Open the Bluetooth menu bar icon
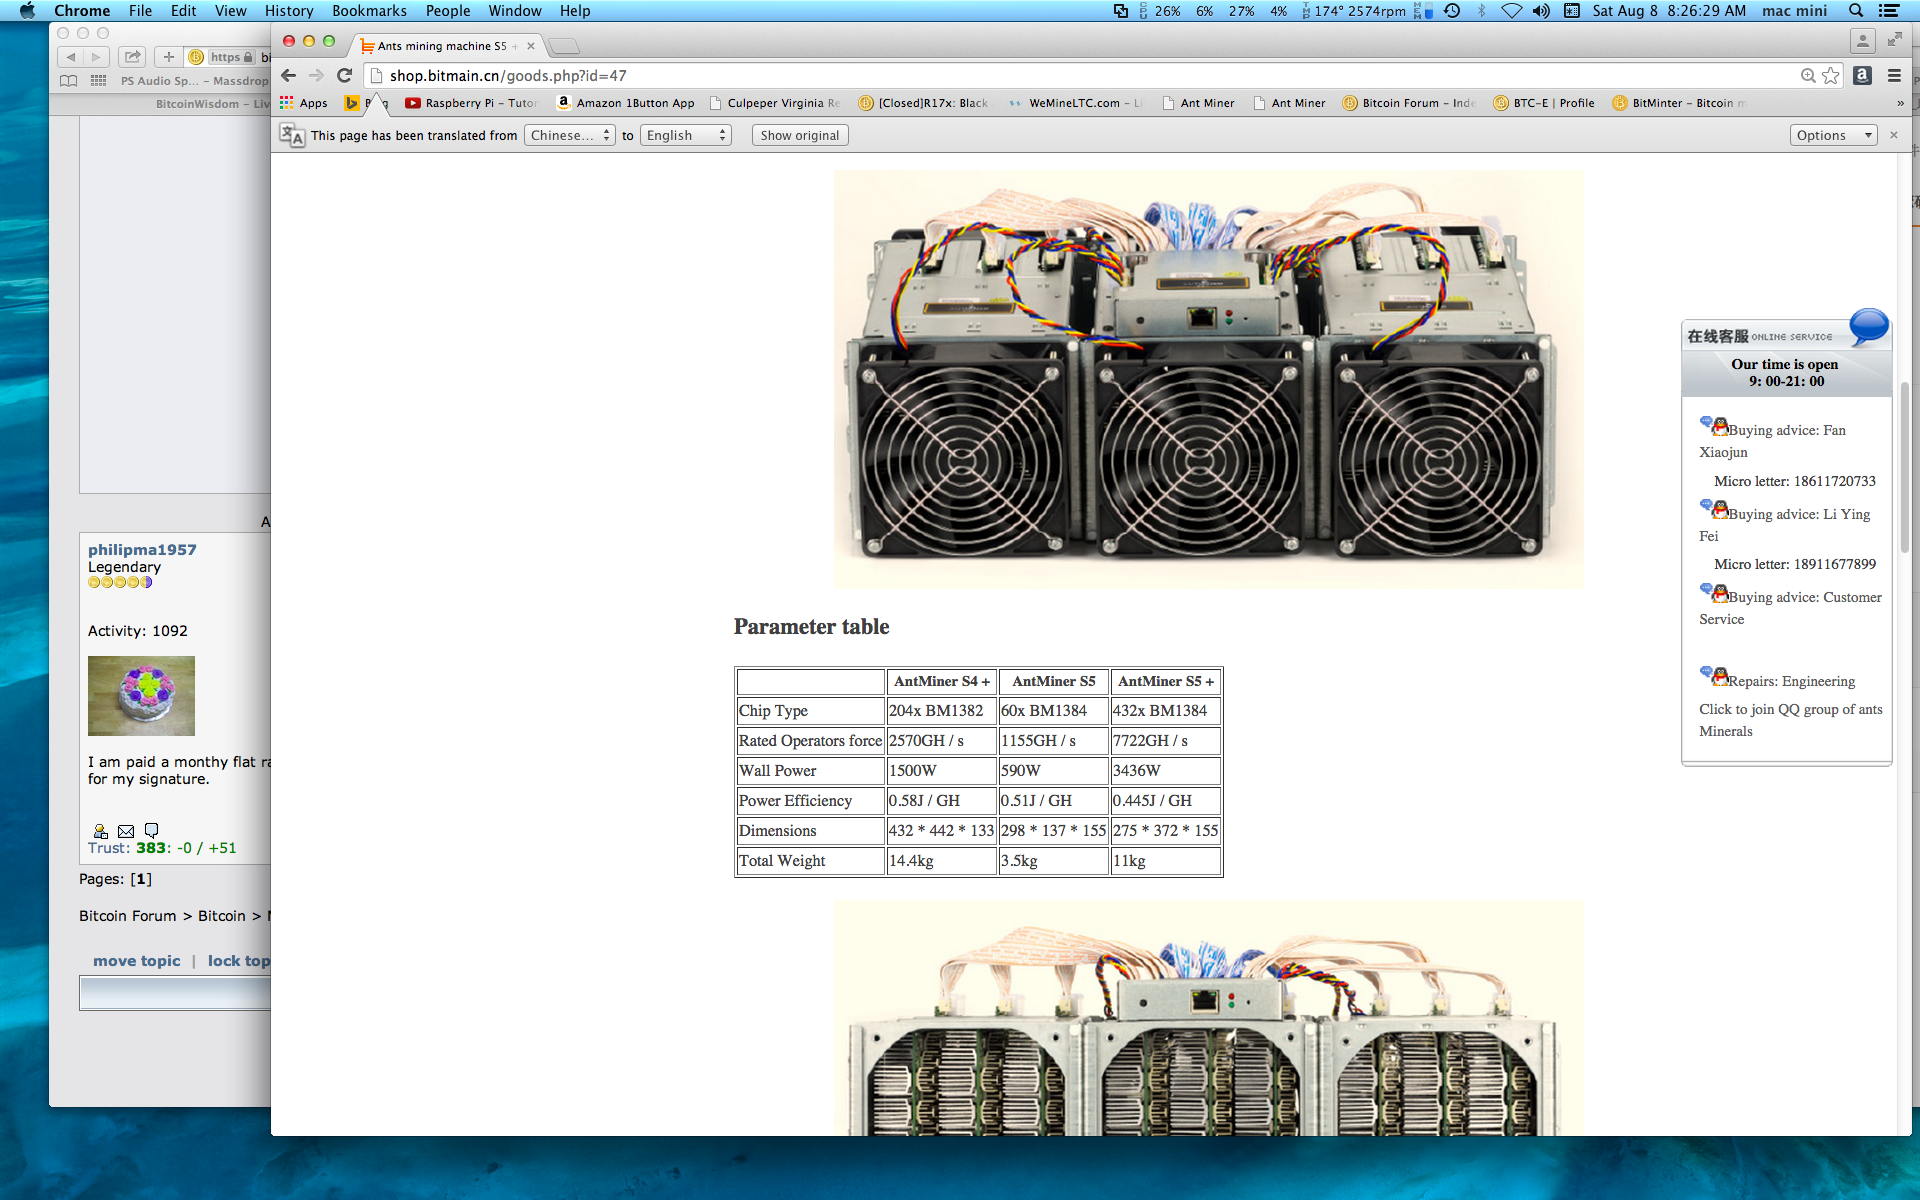The width and height of the screenshot is (1920, 1200). point(1482,11)
